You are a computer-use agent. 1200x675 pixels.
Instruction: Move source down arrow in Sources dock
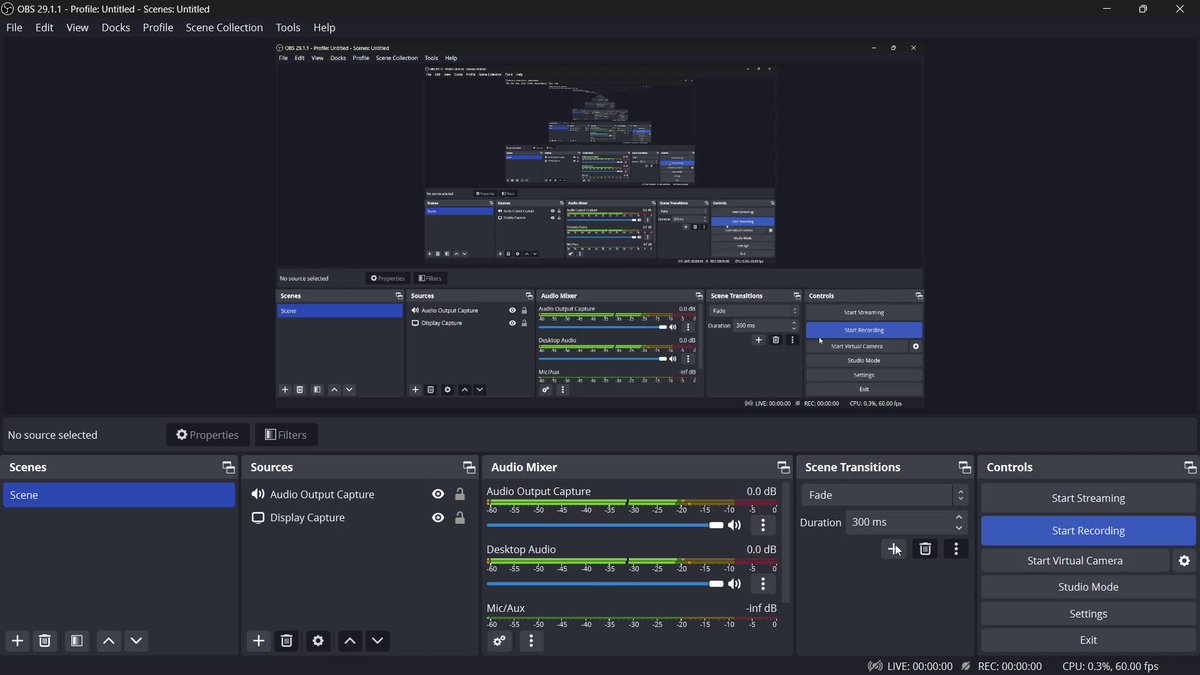tap(377, 641)
